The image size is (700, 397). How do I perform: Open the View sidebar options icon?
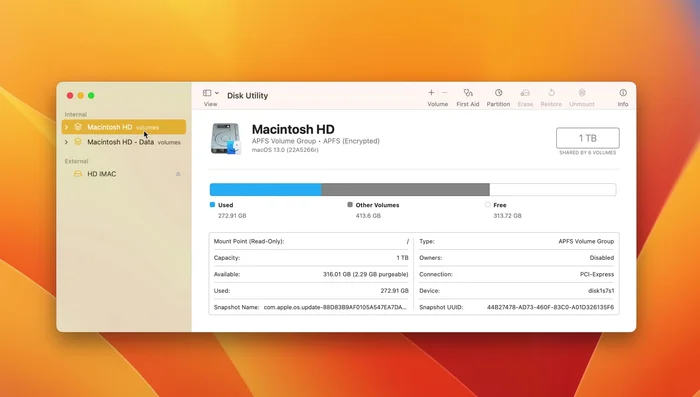(207, 93)
